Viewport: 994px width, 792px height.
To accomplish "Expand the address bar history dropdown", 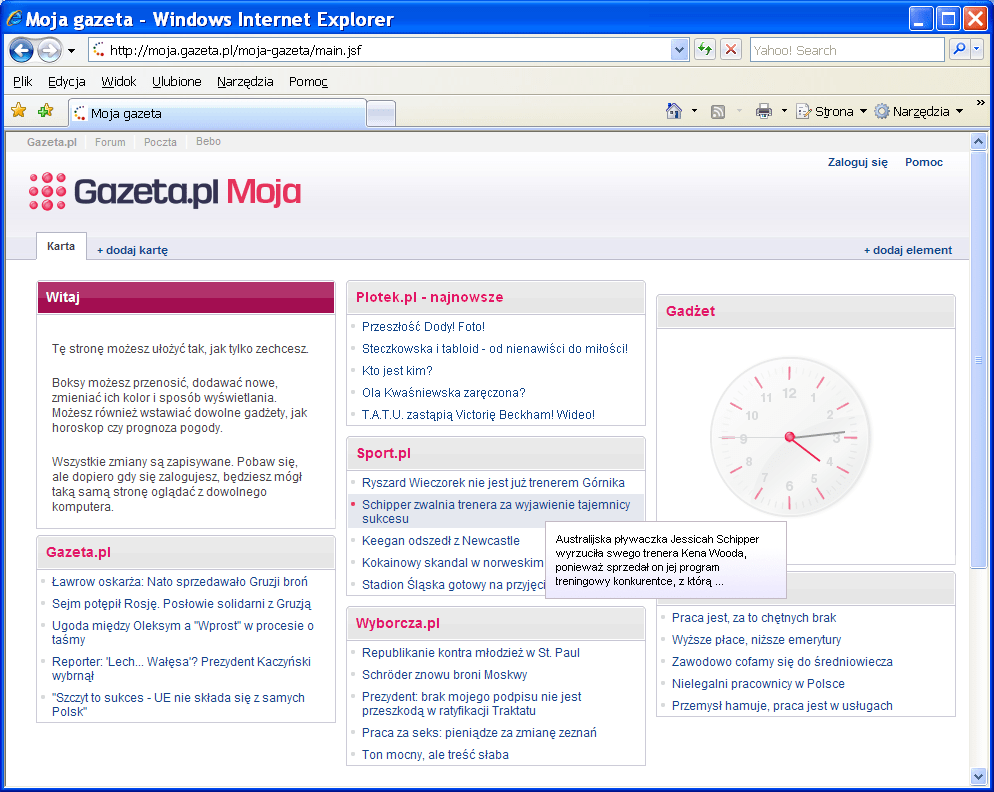I will point(680,50).
